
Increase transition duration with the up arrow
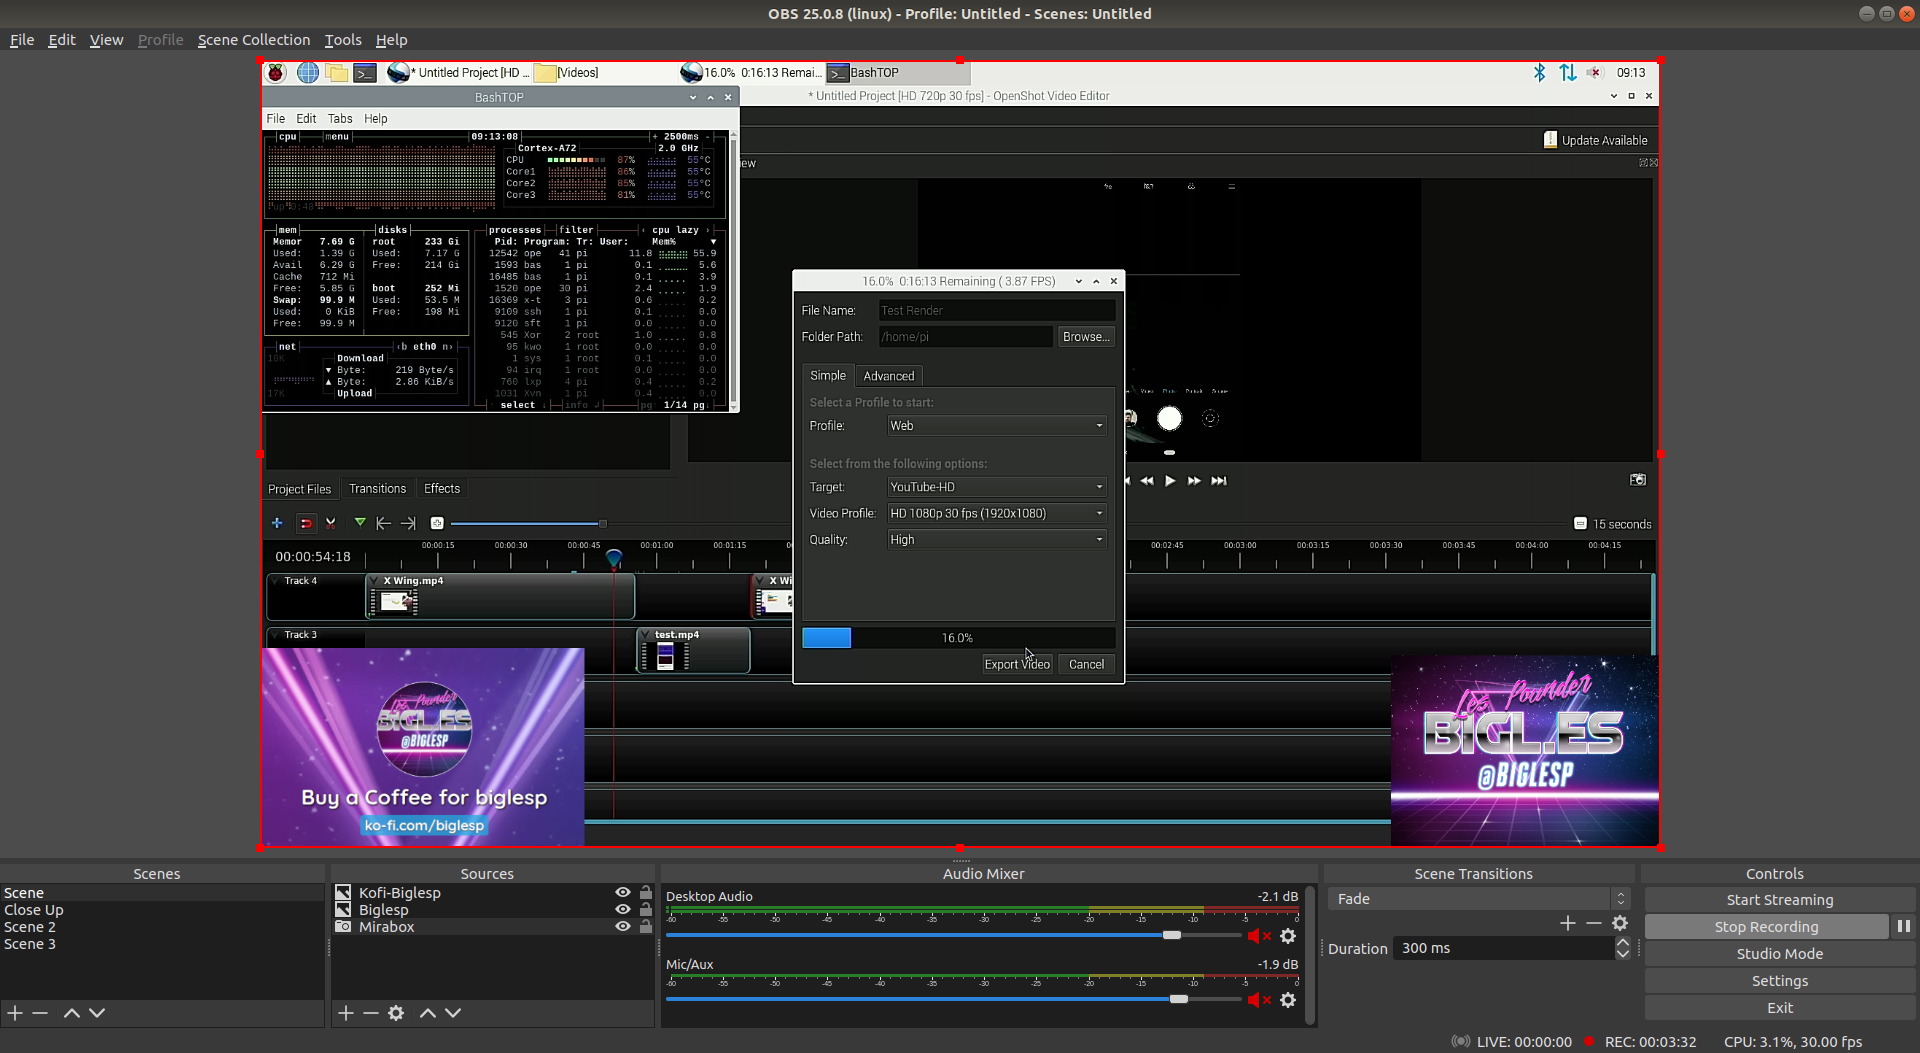coord(1623,942)
